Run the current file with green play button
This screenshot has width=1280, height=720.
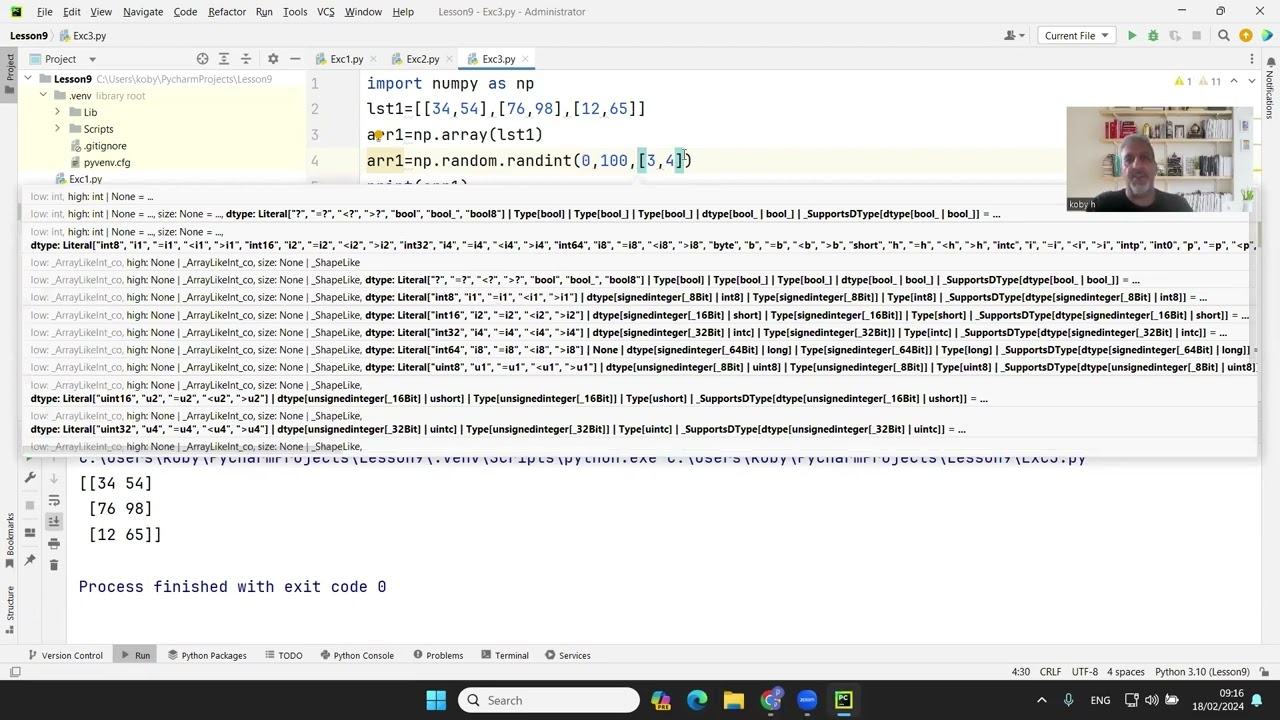1132,36
